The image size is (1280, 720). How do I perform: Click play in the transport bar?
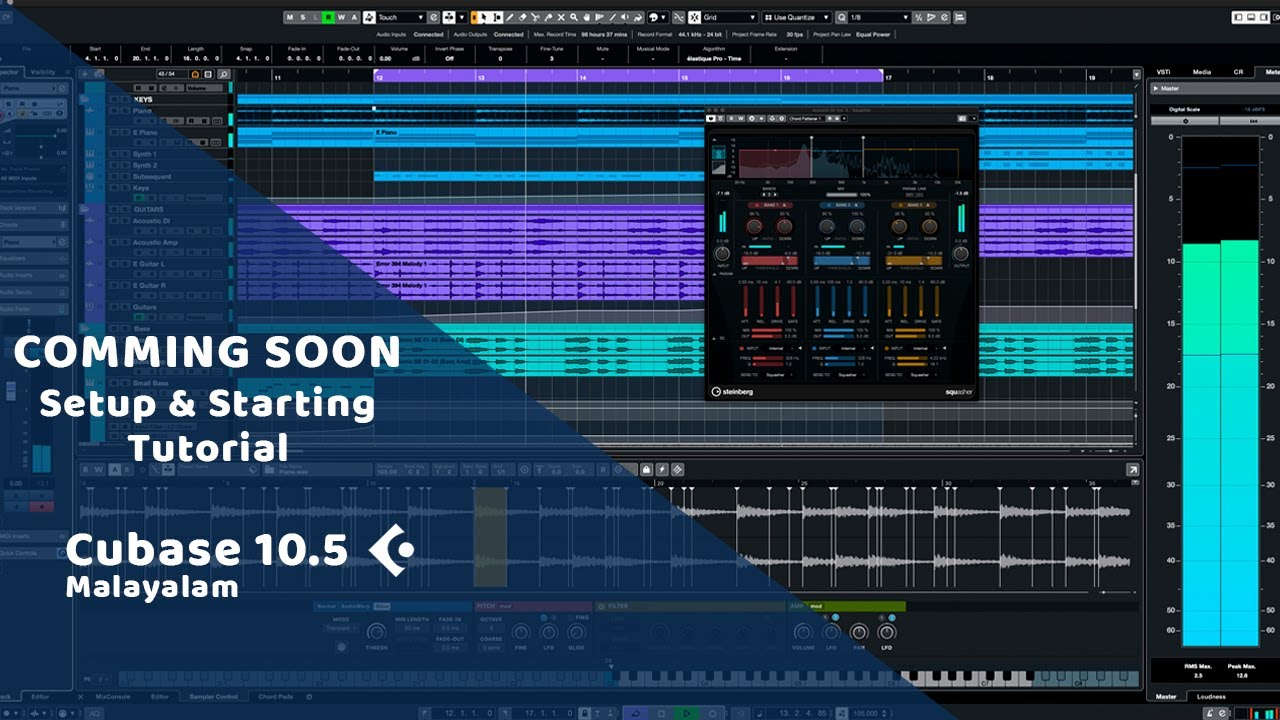(687, 713)
